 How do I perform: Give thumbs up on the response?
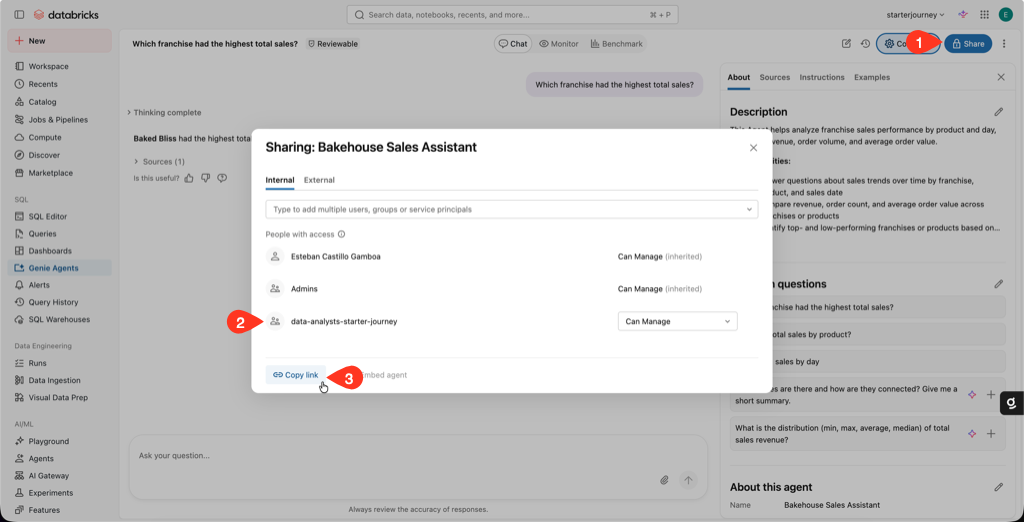click(189, 178)
